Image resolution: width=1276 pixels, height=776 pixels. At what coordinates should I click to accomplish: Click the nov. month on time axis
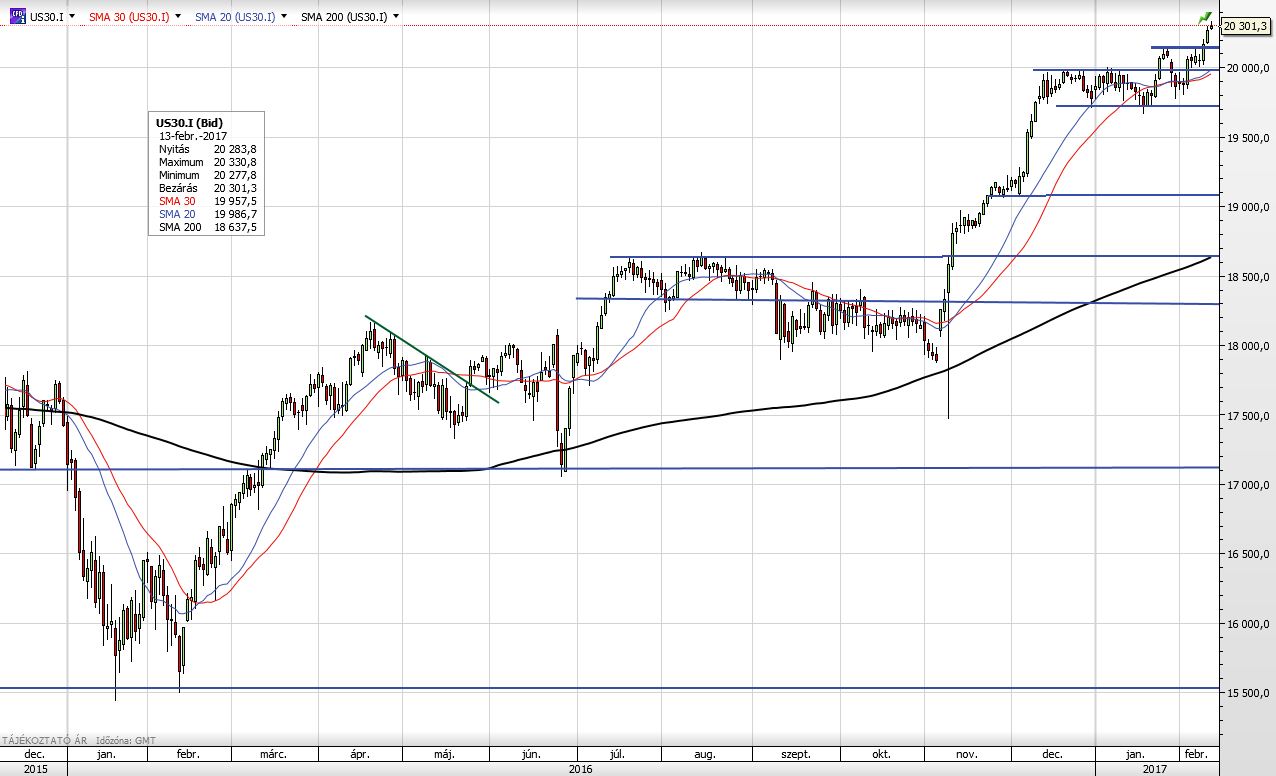pos(966,754)
